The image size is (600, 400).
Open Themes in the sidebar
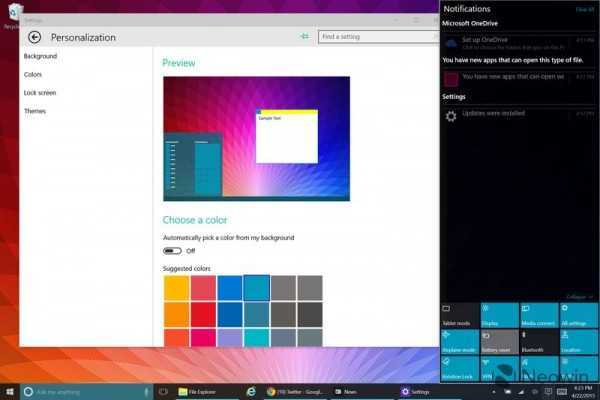pos(35,111)
